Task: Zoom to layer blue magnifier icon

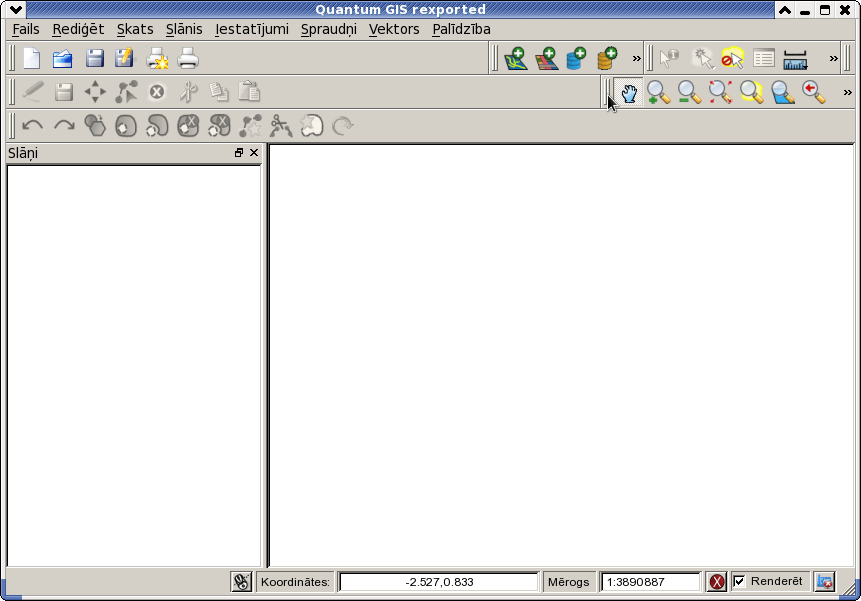Action: click(x=782, y=92)
